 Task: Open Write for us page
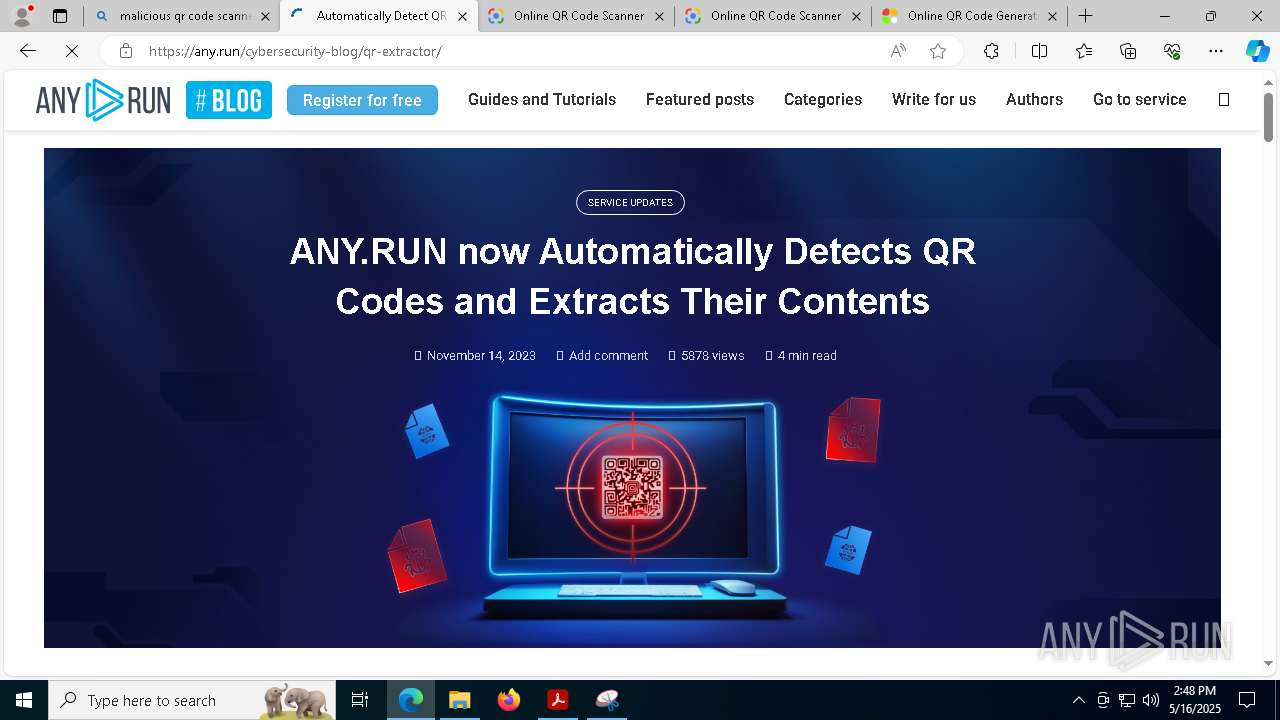click(x=934, y=99)
